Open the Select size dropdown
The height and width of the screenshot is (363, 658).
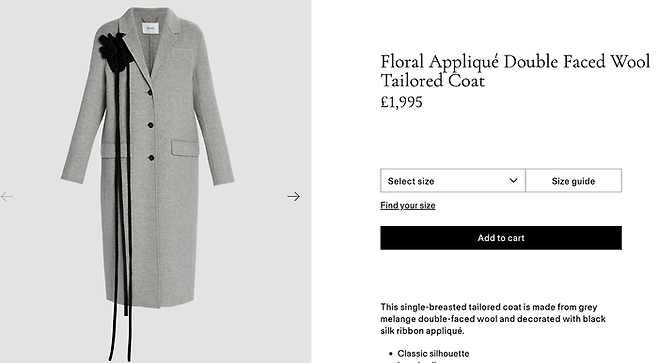(x=452, y=181)
